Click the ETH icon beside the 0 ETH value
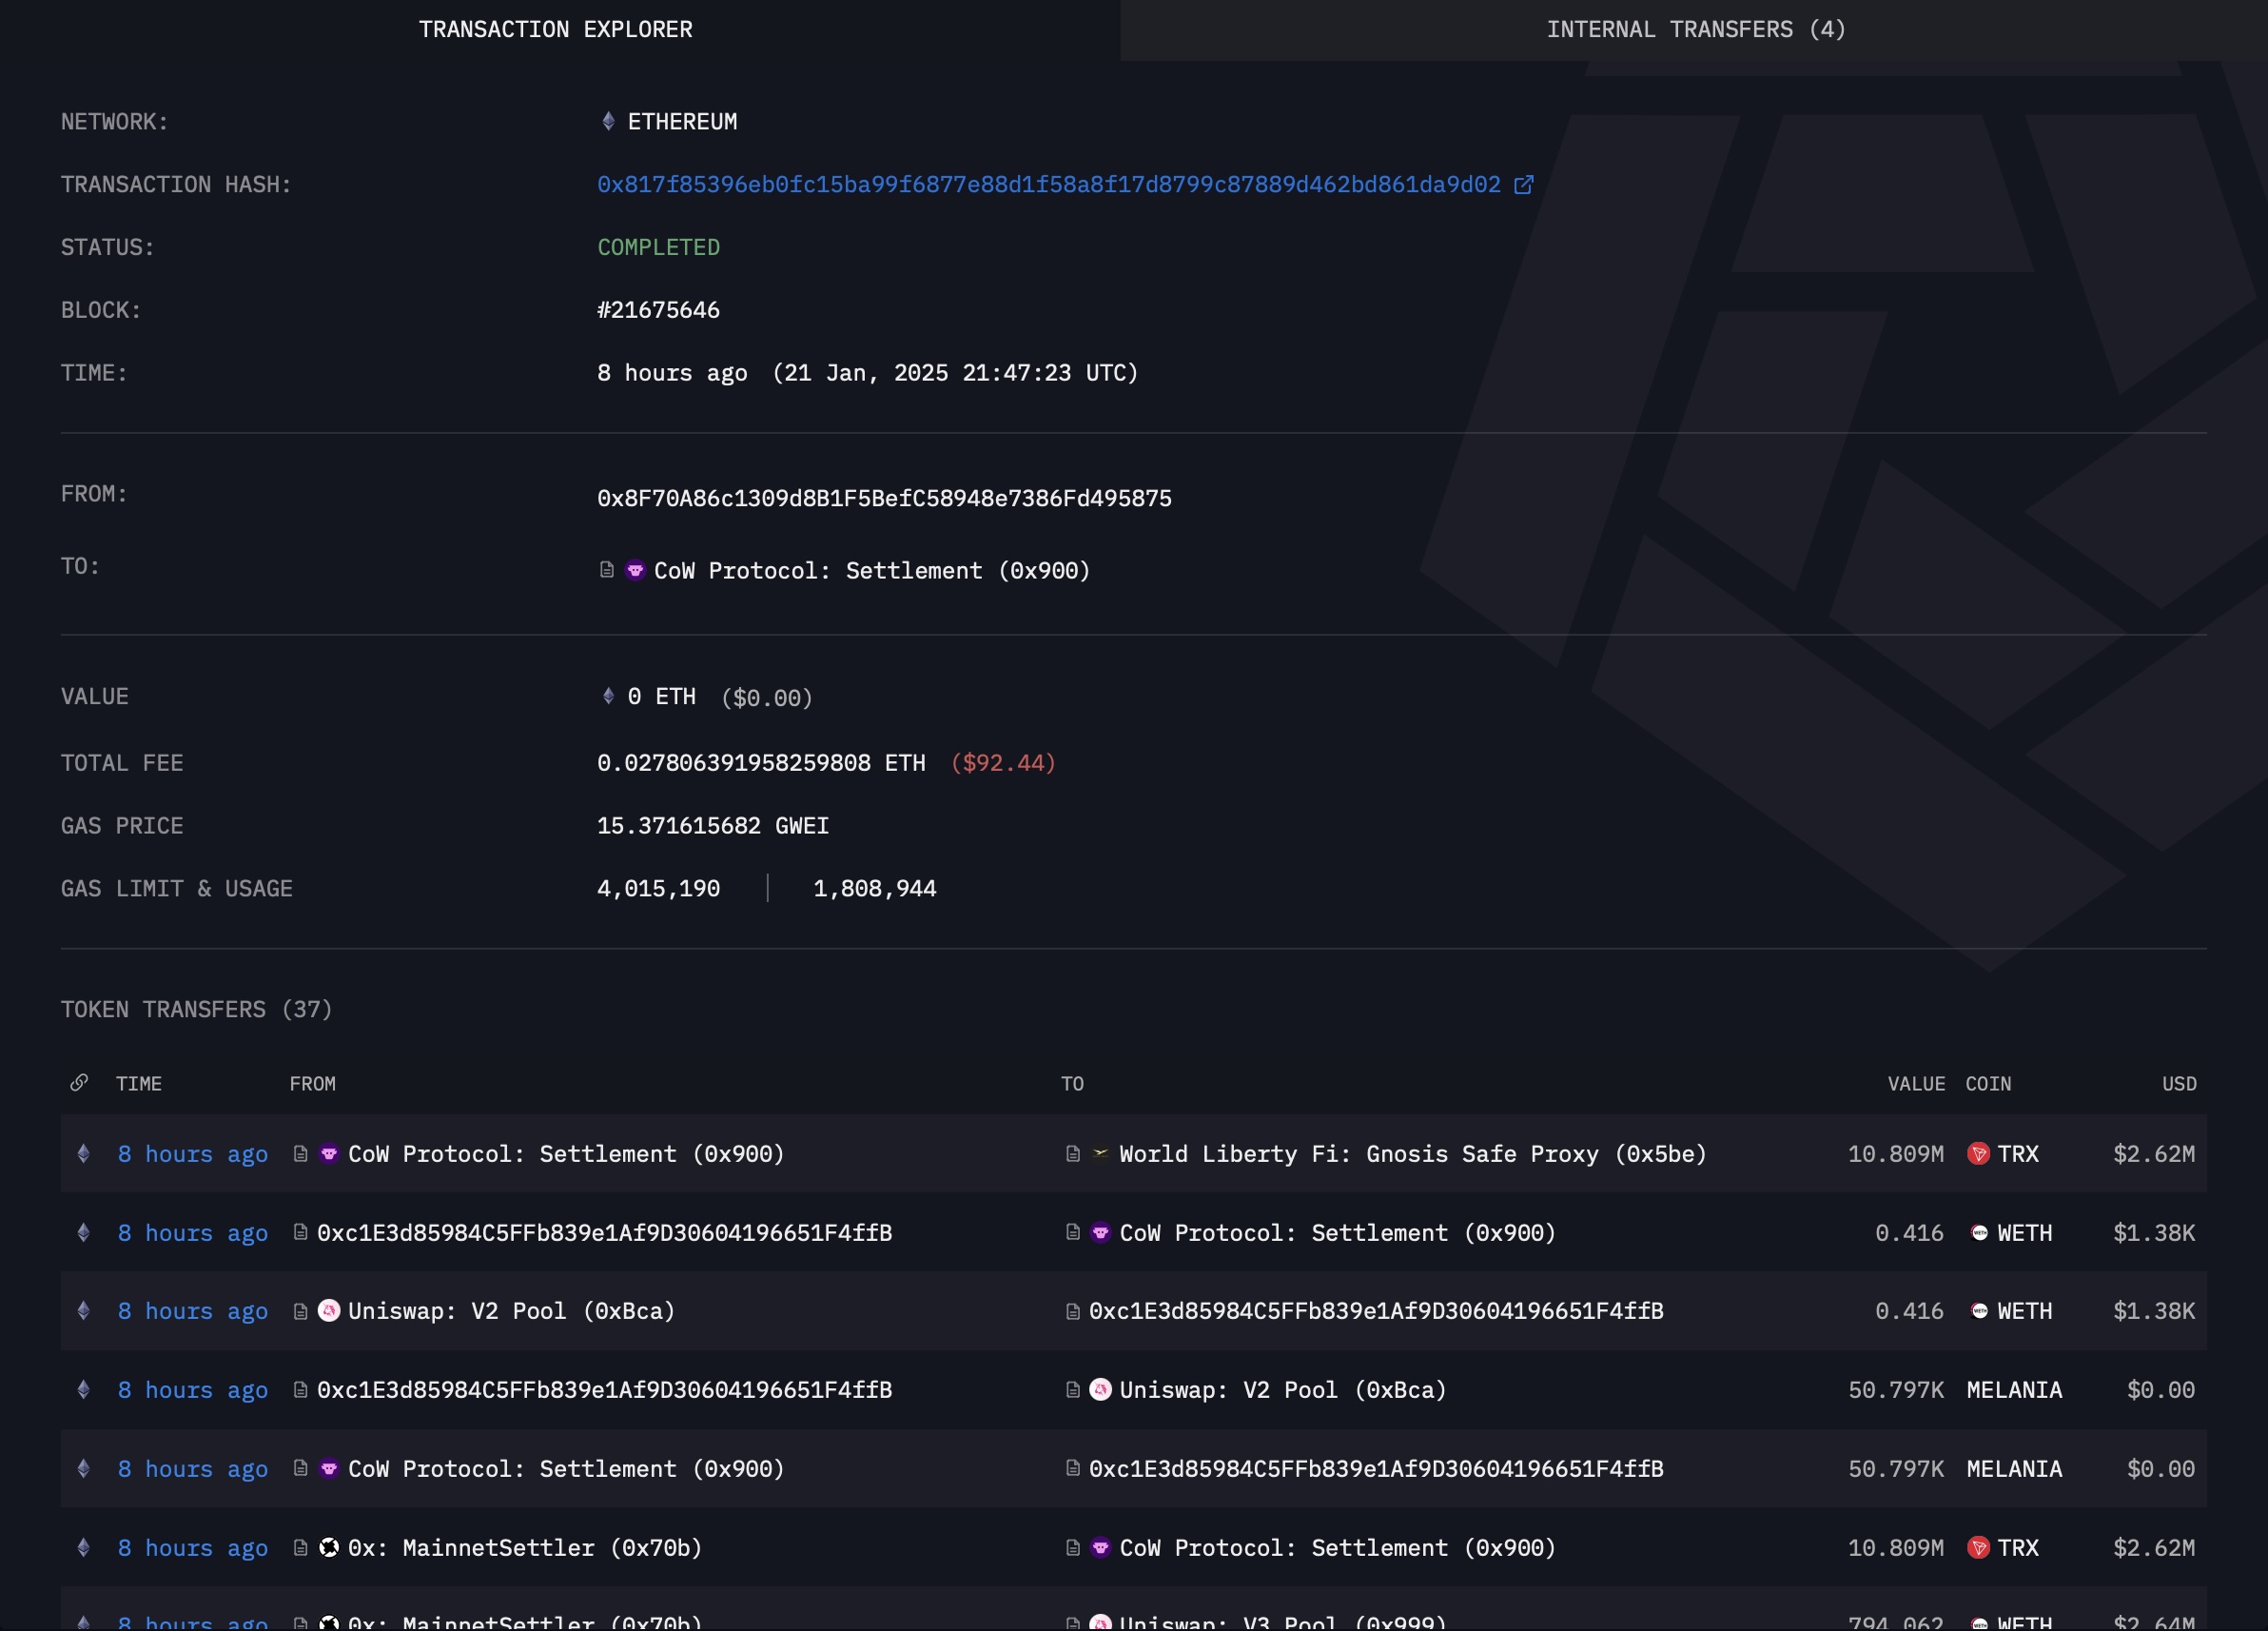 coord(608,696)
